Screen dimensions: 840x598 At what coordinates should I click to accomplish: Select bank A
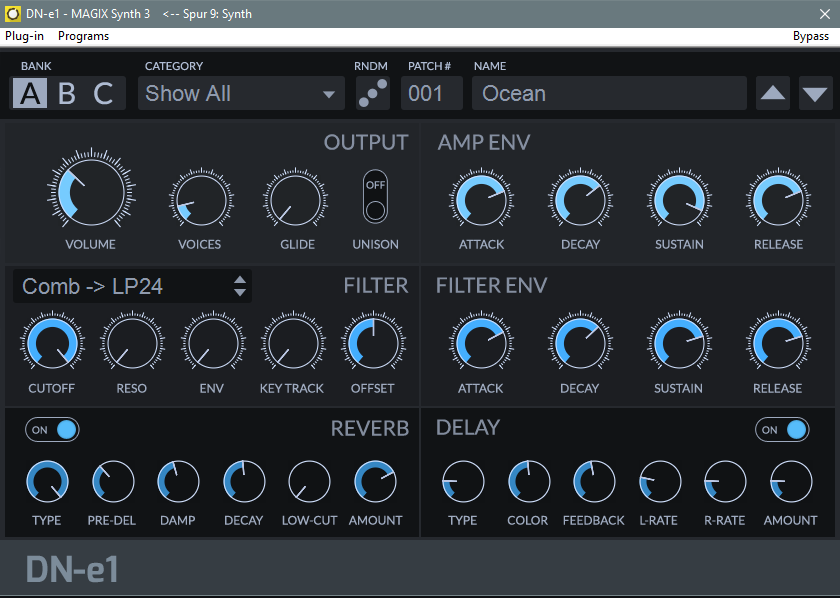tap(30, 93)
